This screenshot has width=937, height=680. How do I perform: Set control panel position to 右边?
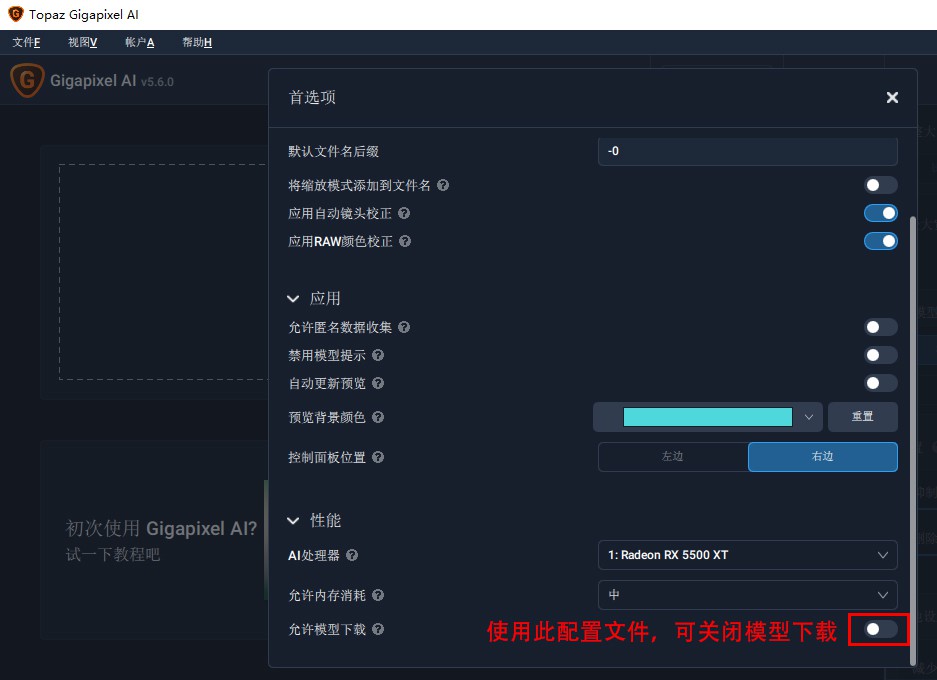click(x=822, y=457)
